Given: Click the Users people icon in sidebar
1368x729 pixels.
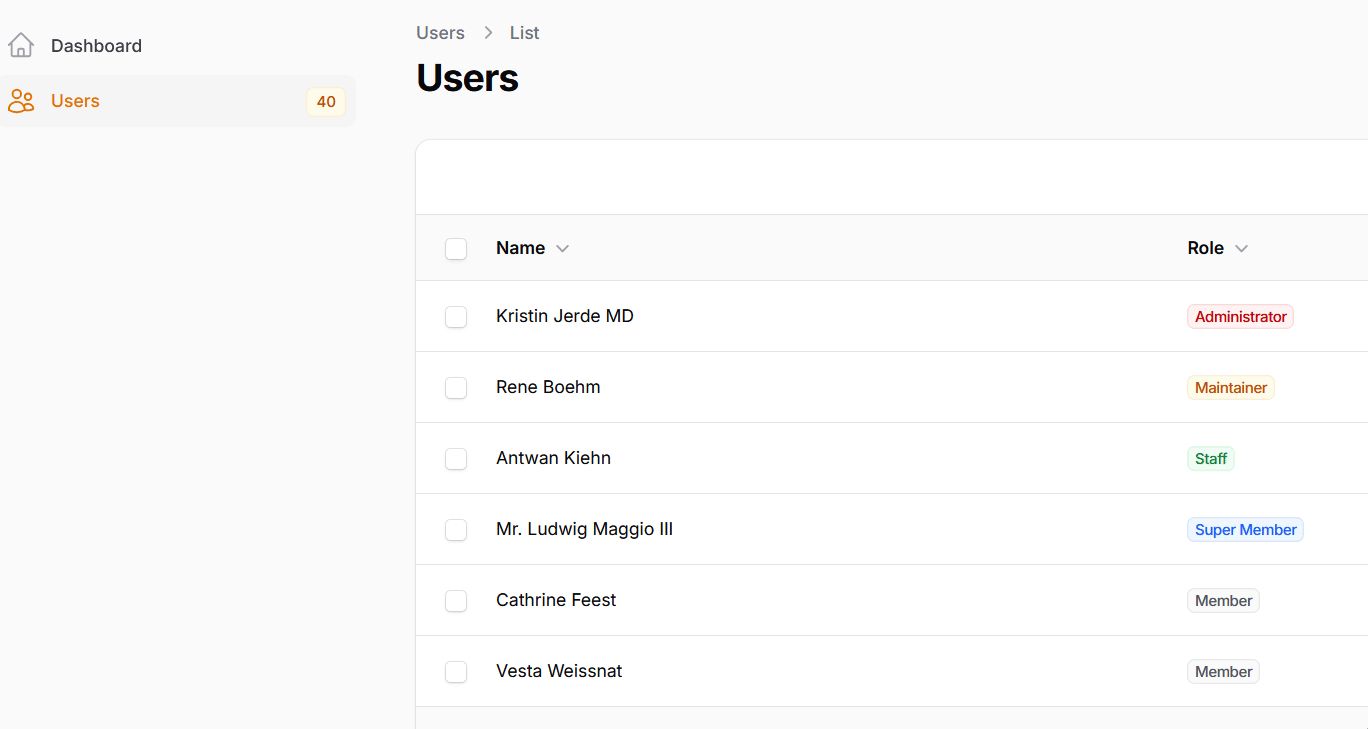Looking at the screenshot, I should 21,101.
